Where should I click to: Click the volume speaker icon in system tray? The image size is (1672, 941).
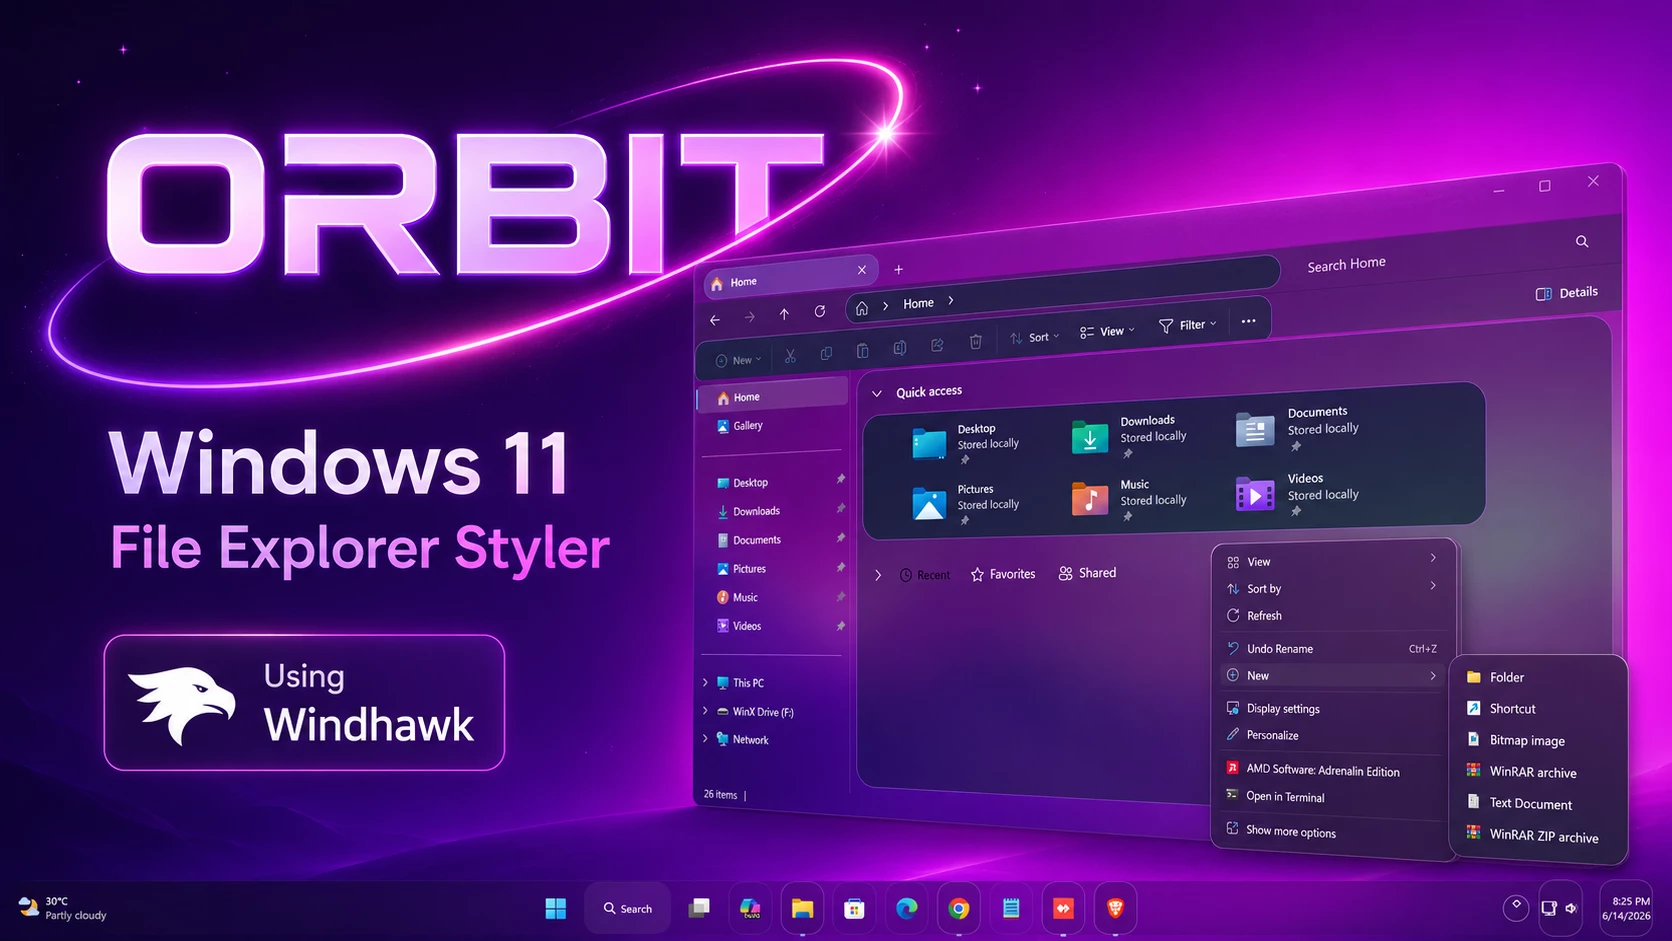point(1571,908)
